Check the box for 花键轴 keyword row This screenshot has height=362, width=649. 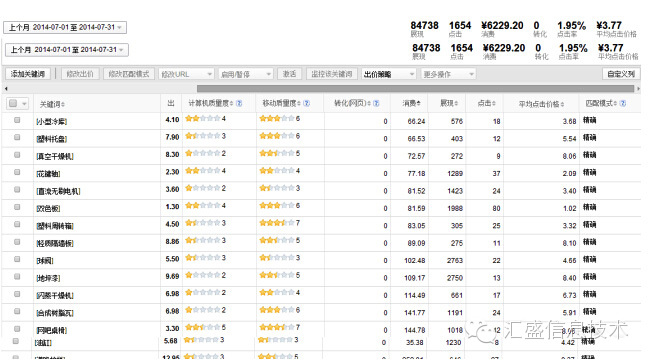(x=17, y=172)
